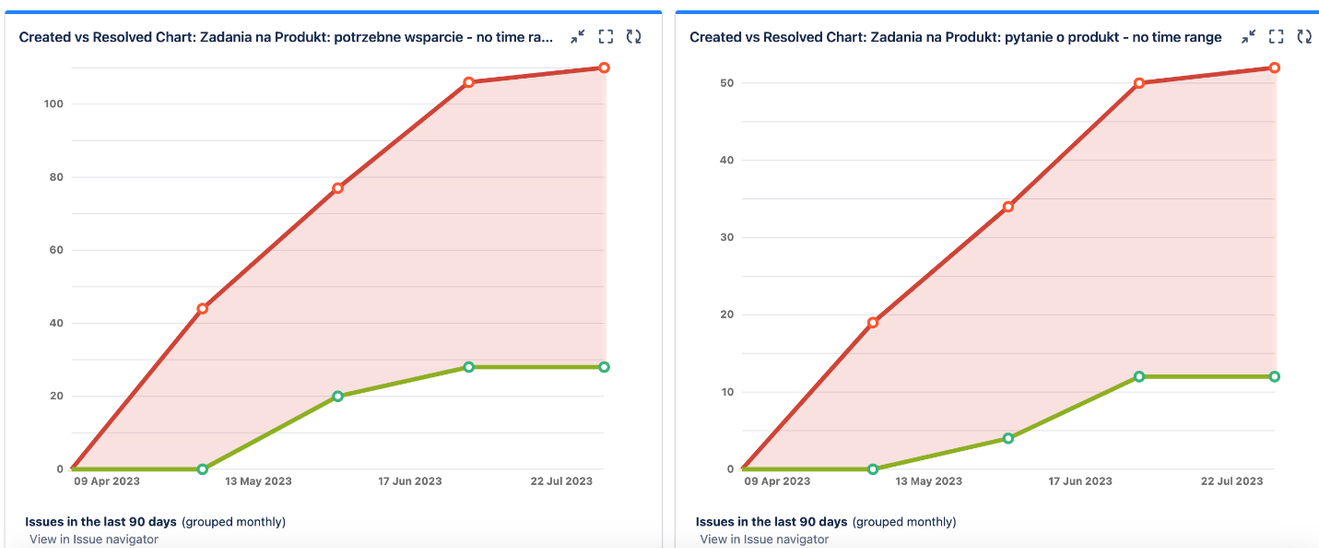Minimize the 'pytanie o produkt' chart gadget

[1248, 37]
